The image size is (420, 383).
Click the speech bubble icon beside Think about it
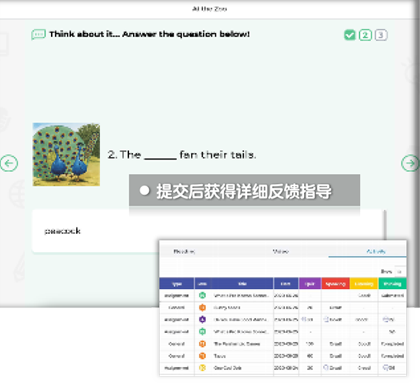(38, 34)
